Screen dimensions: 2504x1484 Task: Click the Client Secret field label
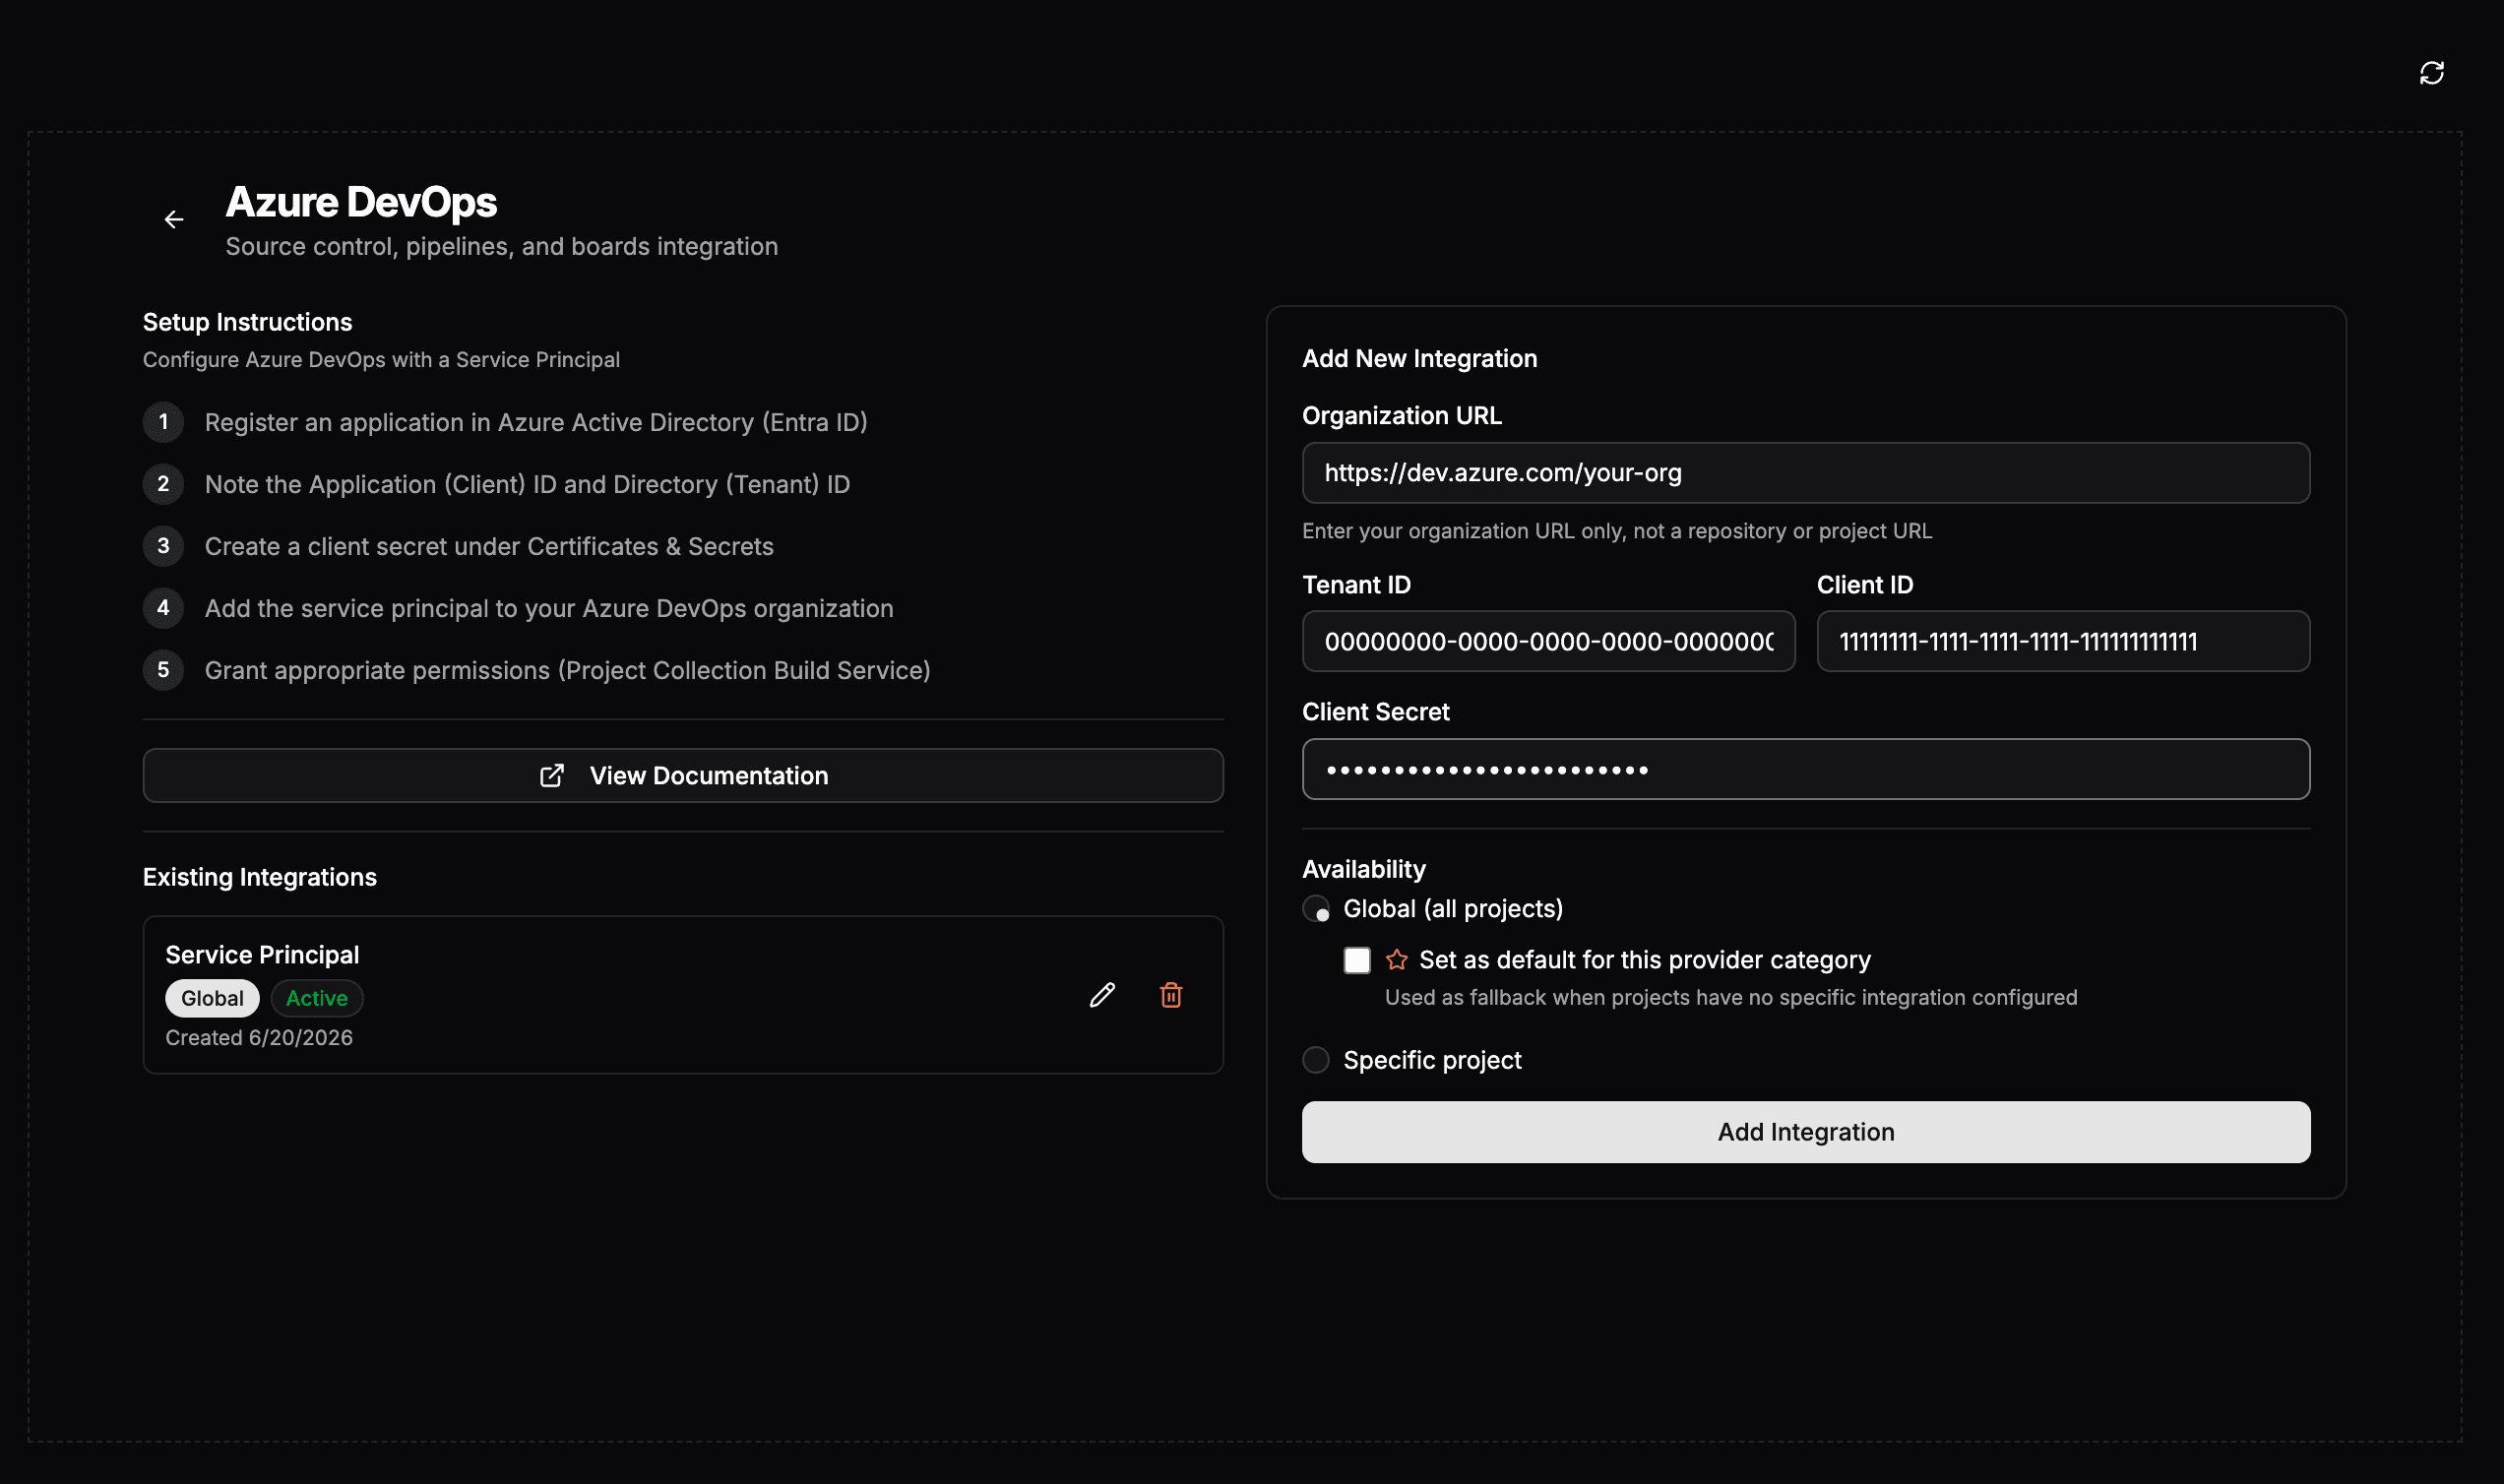click(x=1375, y=712)
